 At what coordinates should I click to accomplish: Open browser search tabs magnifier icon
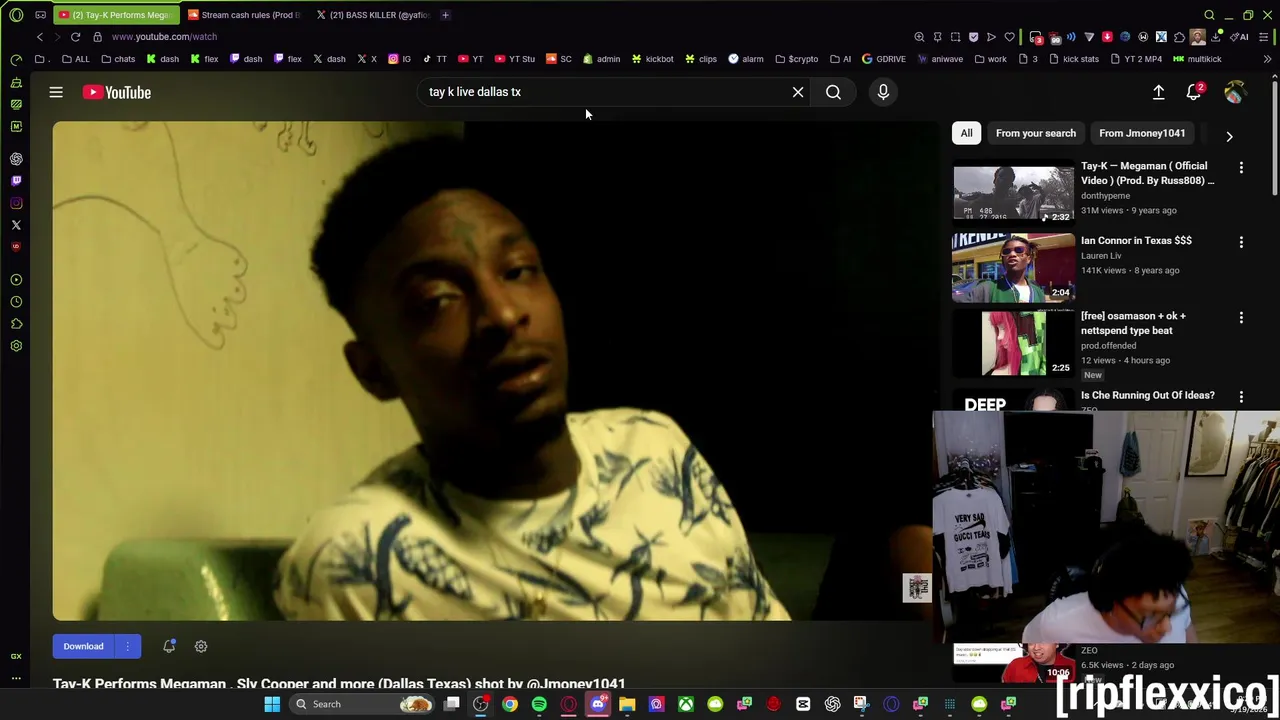coord(1209,15)
